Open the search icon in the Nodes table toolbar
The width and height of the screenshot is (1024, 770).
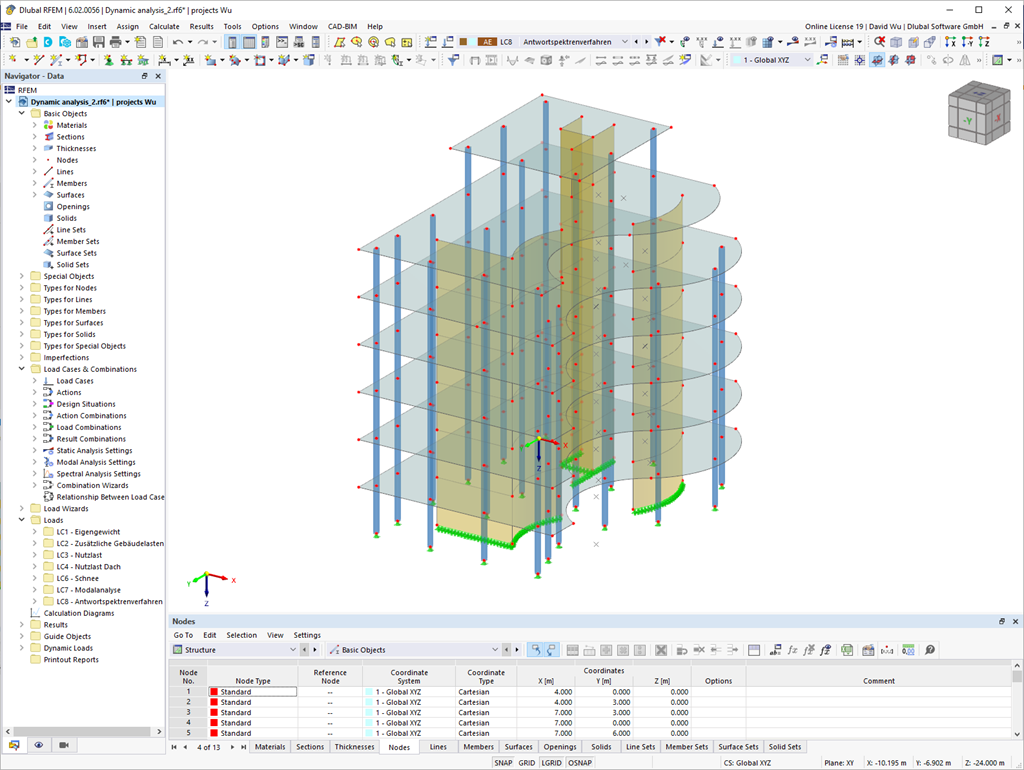coord(929,650)
